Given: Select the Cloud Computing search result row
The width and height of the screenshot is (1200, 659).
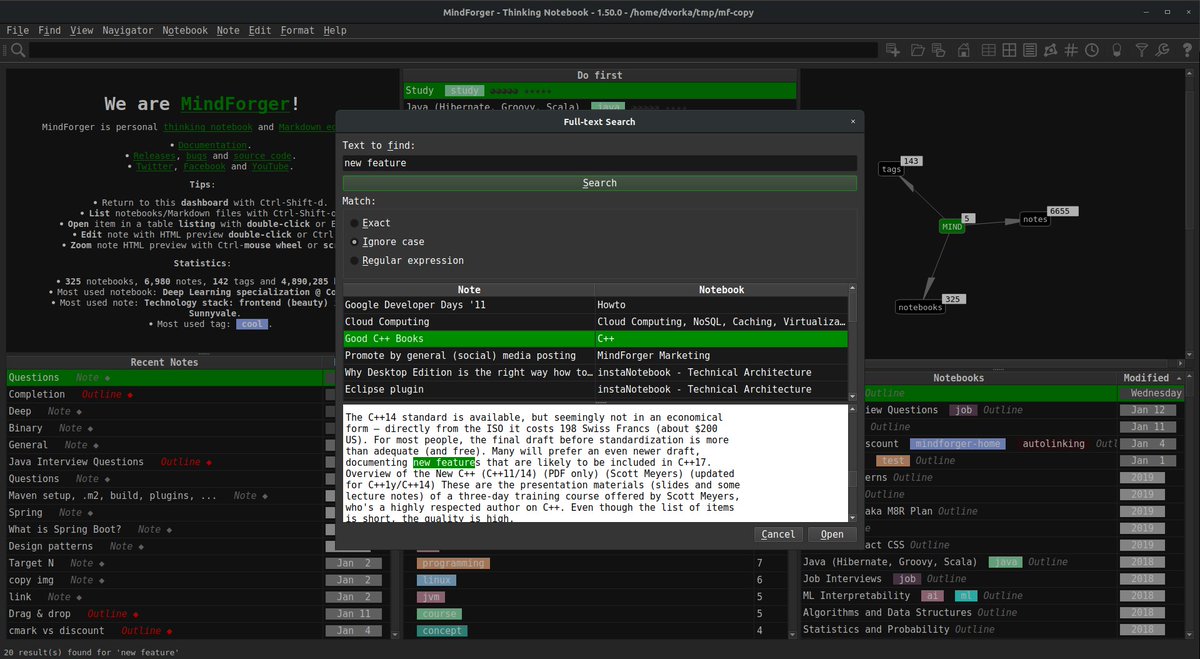Looking at the screenshot, I should [x=595, y=322].
